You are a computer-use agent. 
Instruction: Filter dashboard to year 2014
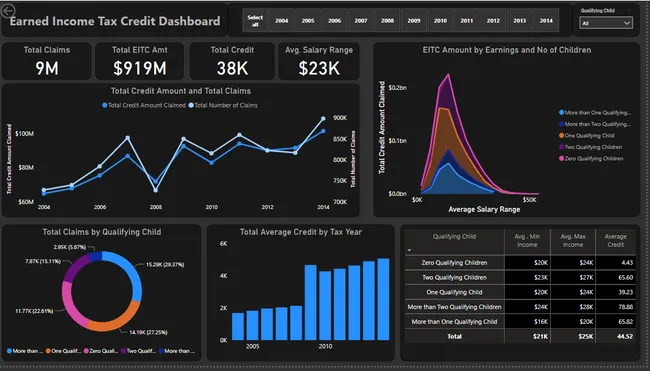point(546,20)
